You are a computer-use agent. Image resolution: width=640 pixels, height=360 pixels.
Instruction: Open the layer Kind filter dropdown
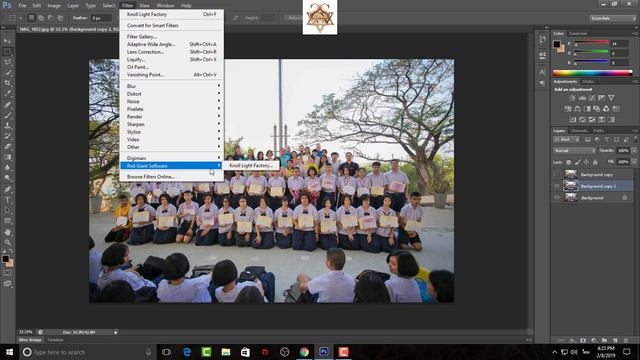click(566, 140)
